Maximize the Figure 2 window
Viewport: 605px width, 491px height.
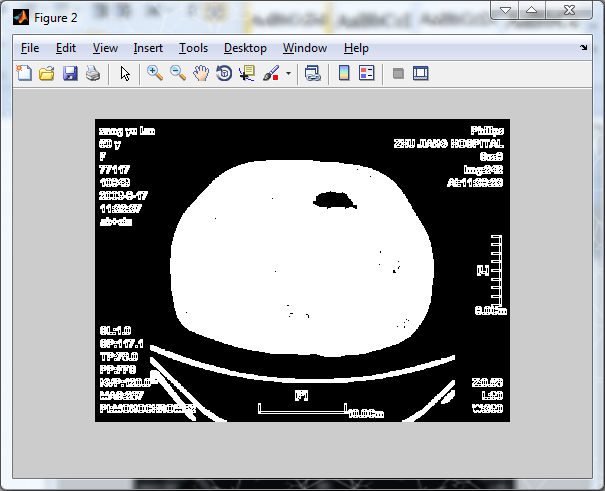(x=532, y=10)
